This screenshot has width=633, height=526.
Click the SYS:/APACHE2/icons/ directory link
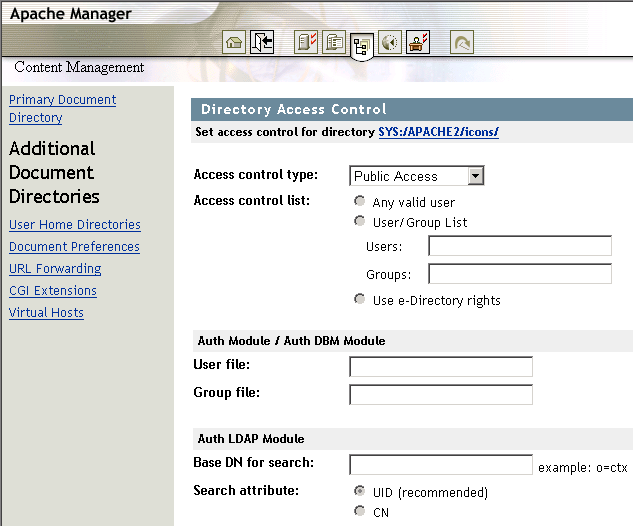coord(438,132)
